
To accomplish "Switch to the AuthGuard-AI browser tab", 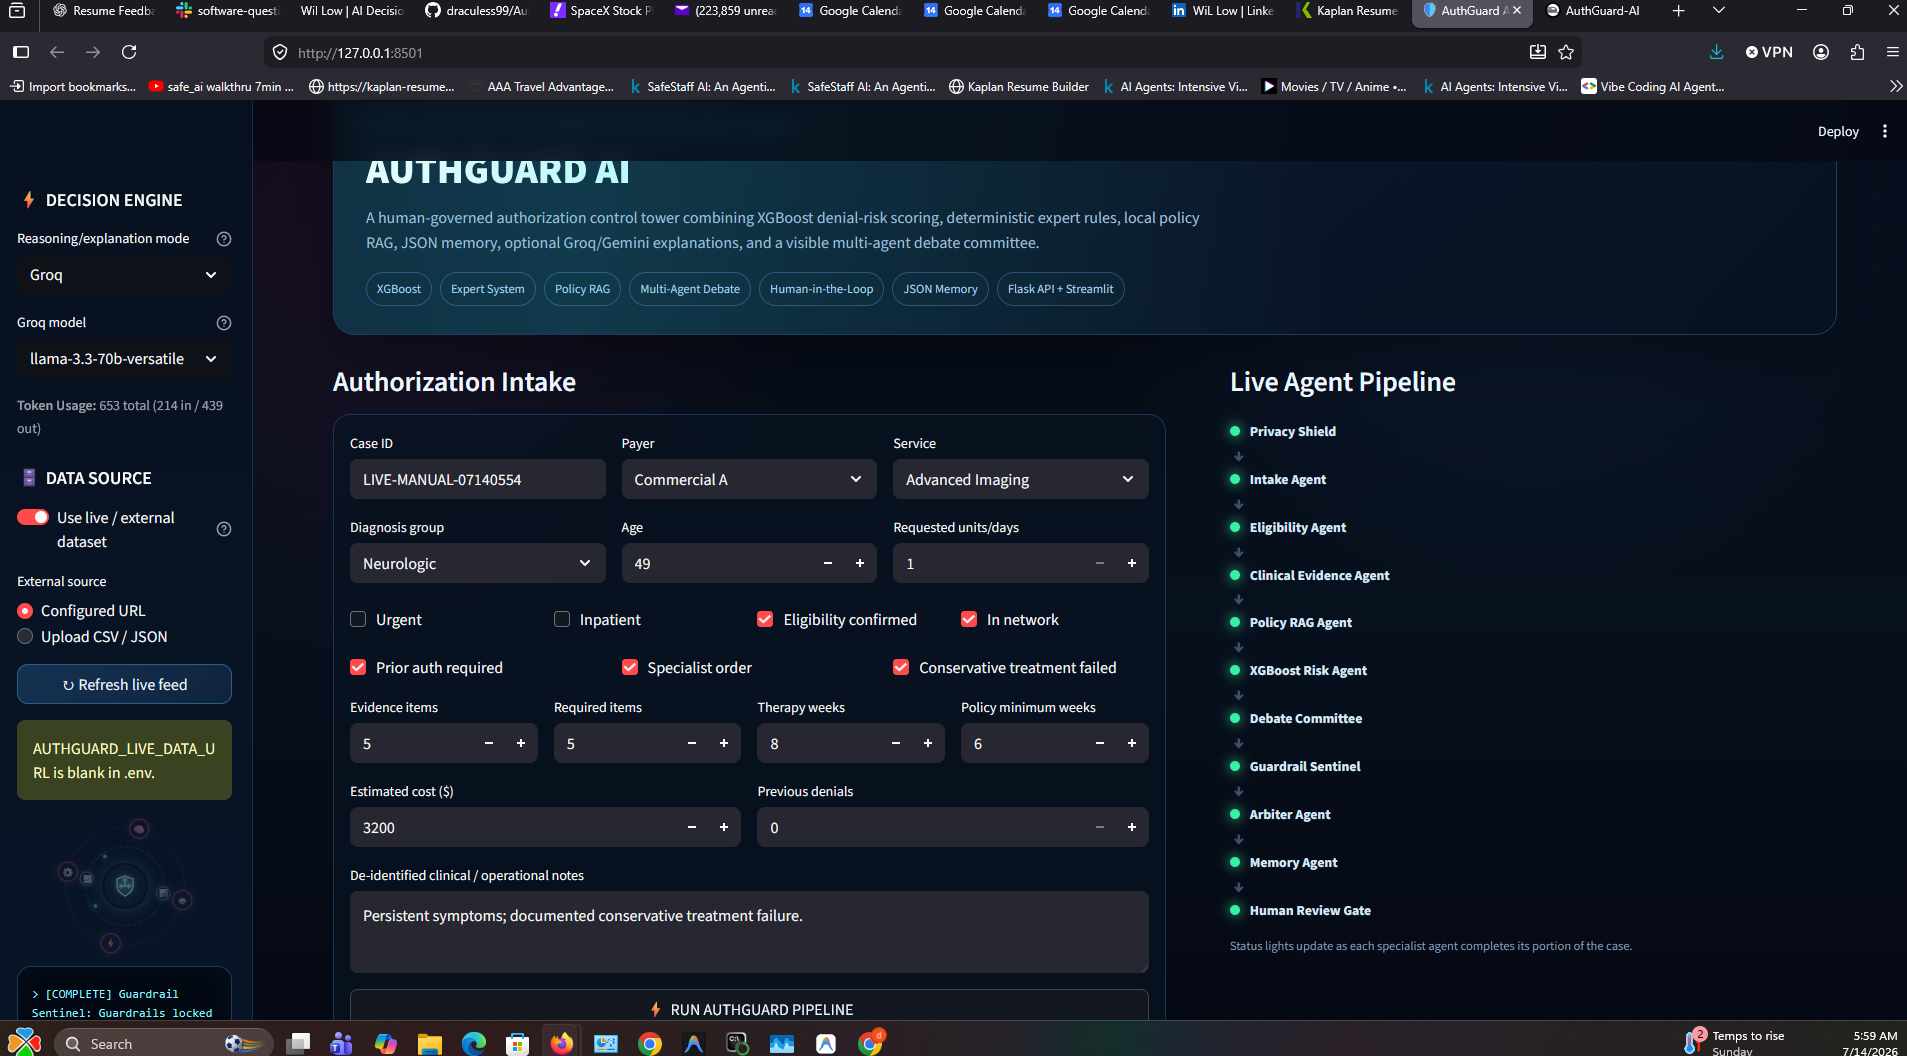I will (1592, 11).
